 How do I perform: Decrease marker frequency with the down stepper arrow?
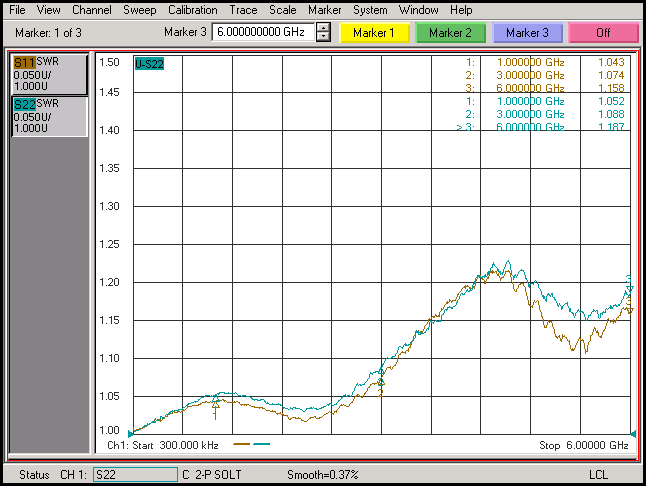tap(323, 38)
